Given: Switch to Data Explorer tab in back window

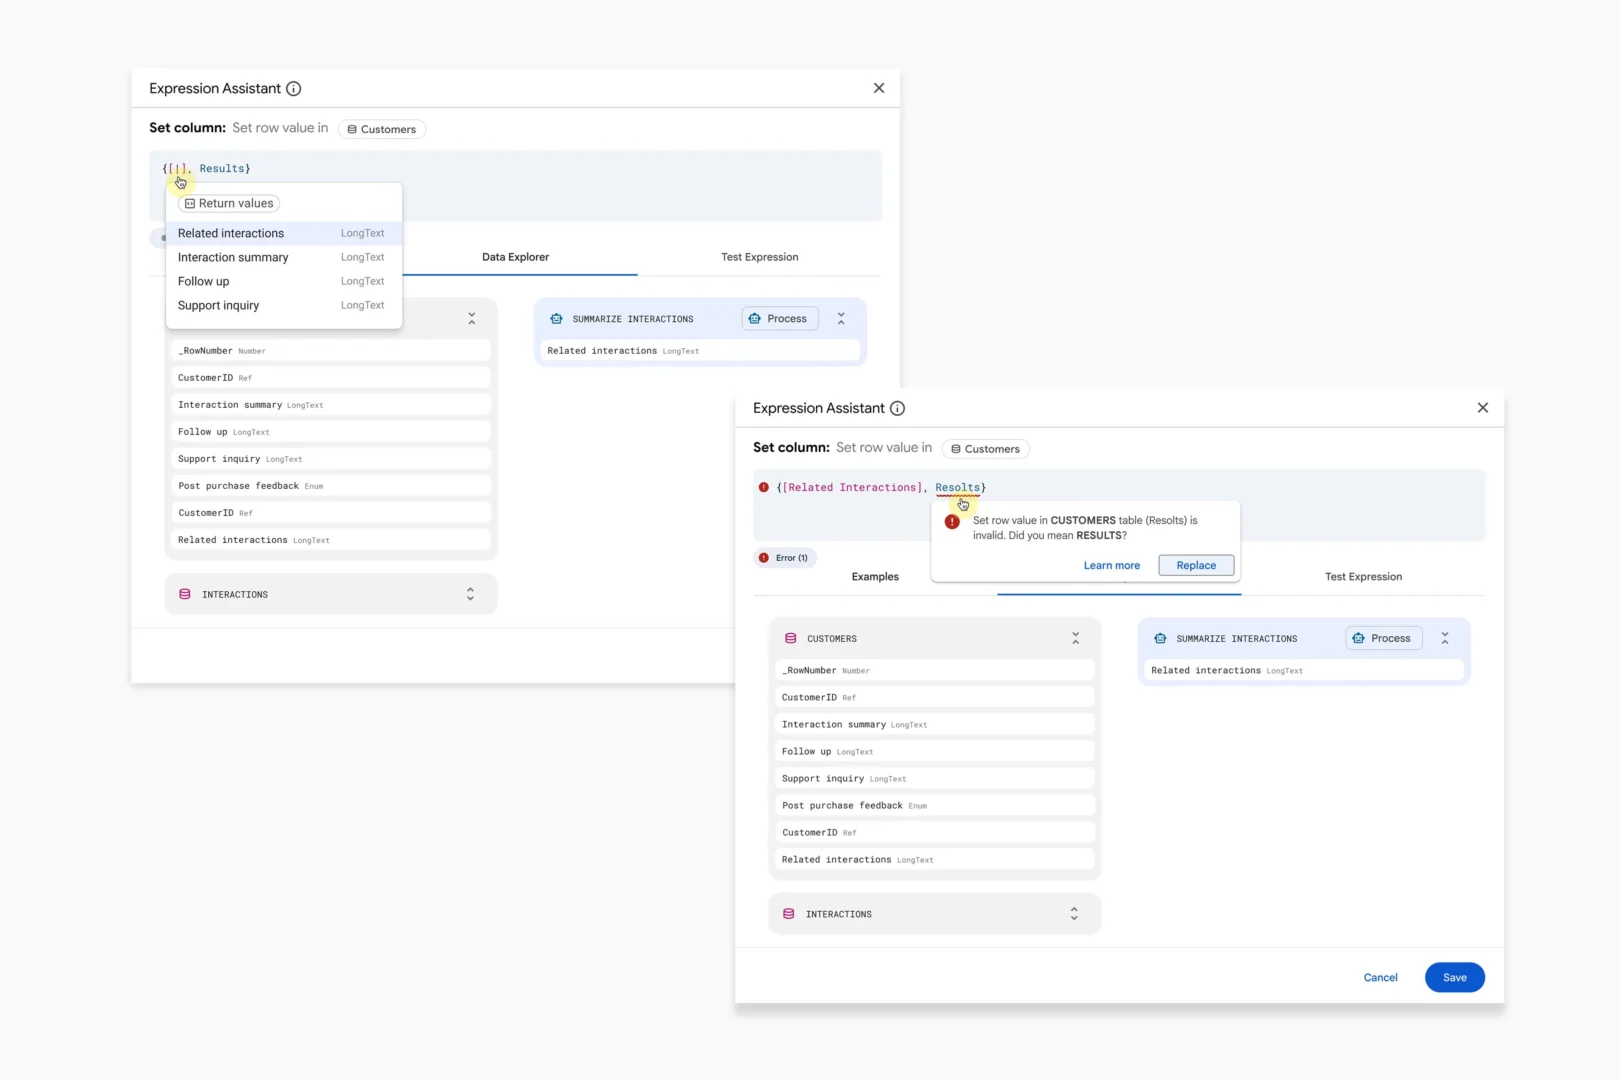Looking at the screenshot, I should tap(515, 257).
